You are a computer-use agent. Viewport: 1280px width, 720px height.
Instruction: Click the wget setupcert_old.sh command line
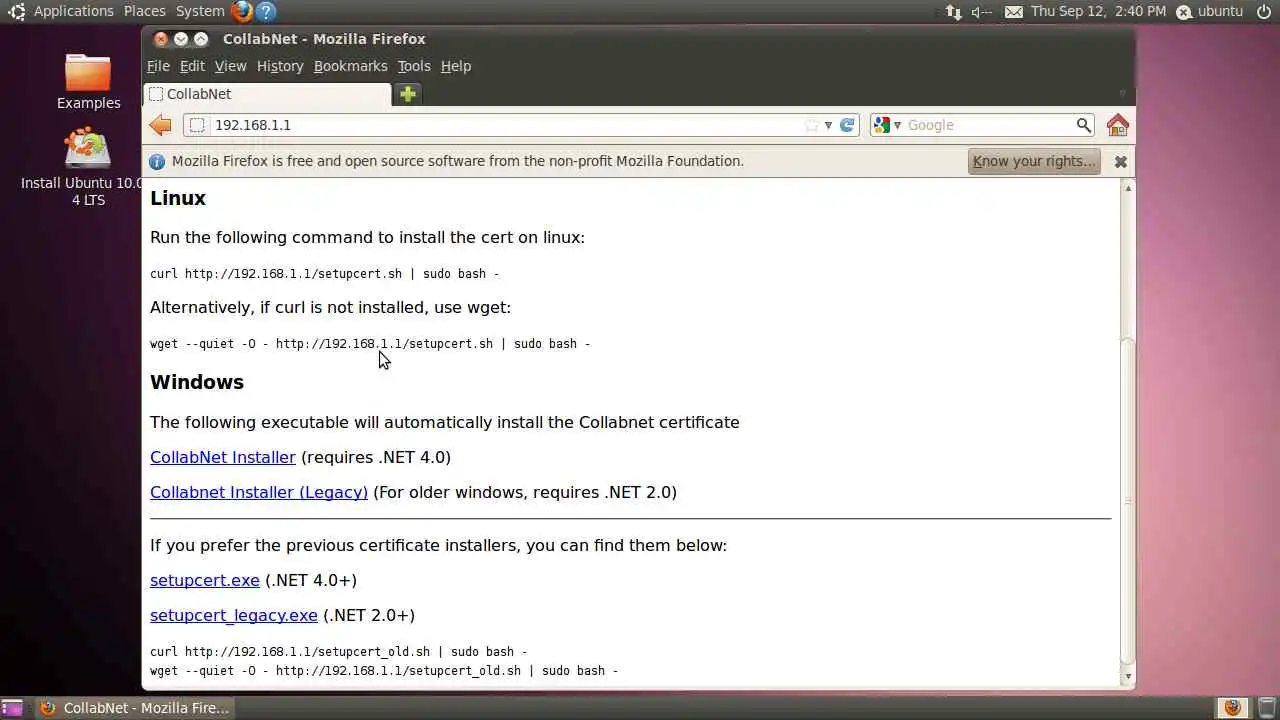coord(384,670)
